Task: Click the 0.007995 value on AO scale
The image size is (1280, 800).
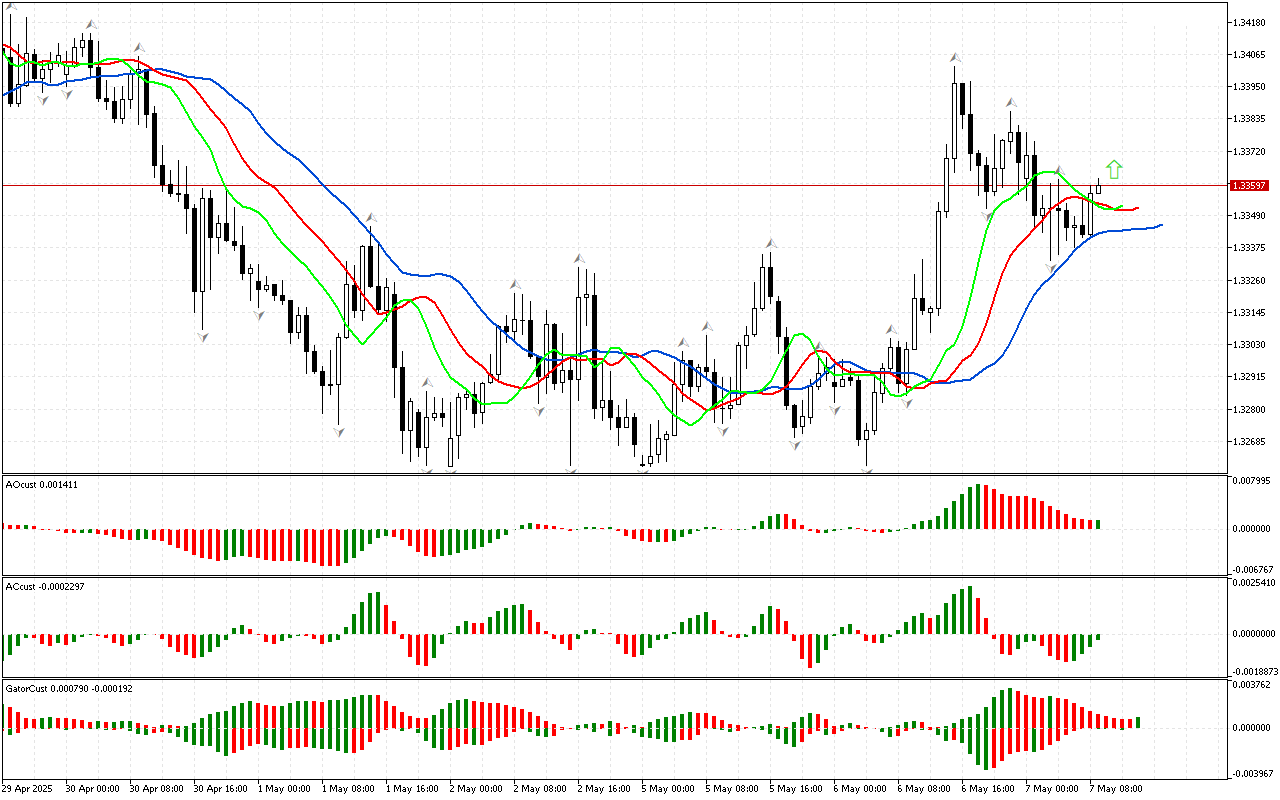Action: [1252, 481]
